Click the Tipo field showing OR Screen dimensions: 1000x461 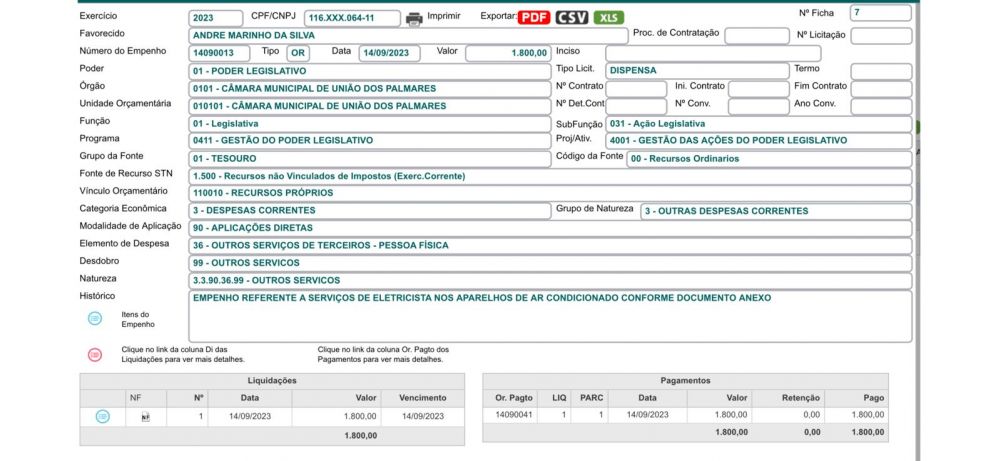point(298,54)
